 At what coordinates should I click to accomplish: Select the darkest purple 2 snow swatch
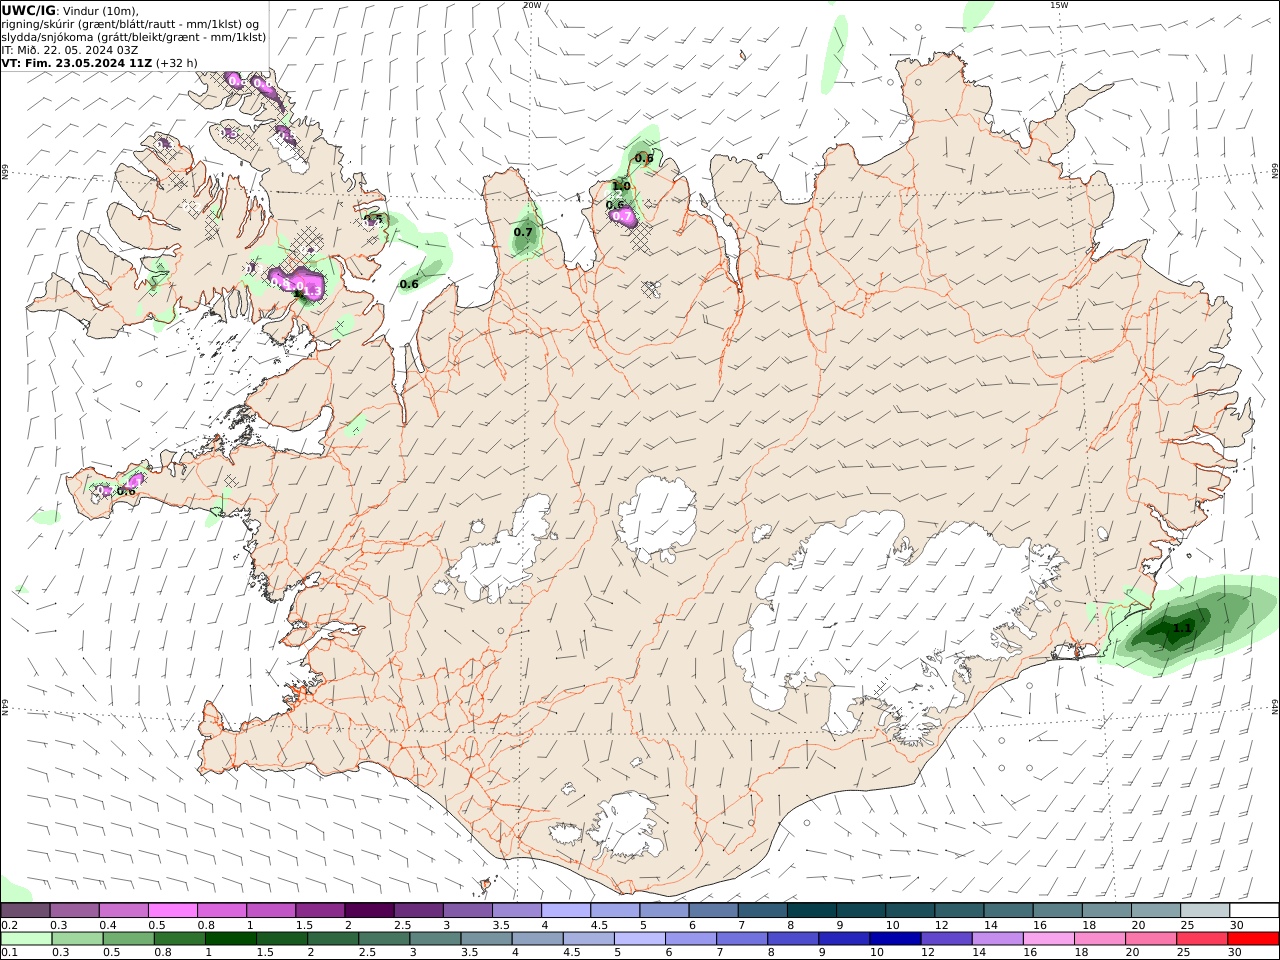369,911
